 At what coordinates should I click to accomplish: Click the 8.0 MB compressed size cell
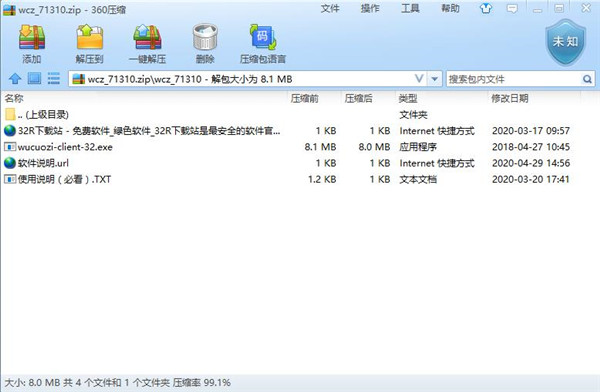click(x=374, y=147)
